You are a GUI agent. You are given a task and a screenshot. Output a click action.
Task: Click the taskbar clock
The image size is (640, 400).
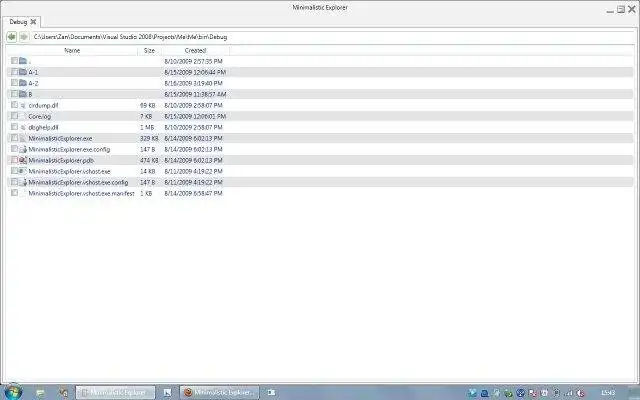coord(608,393)
